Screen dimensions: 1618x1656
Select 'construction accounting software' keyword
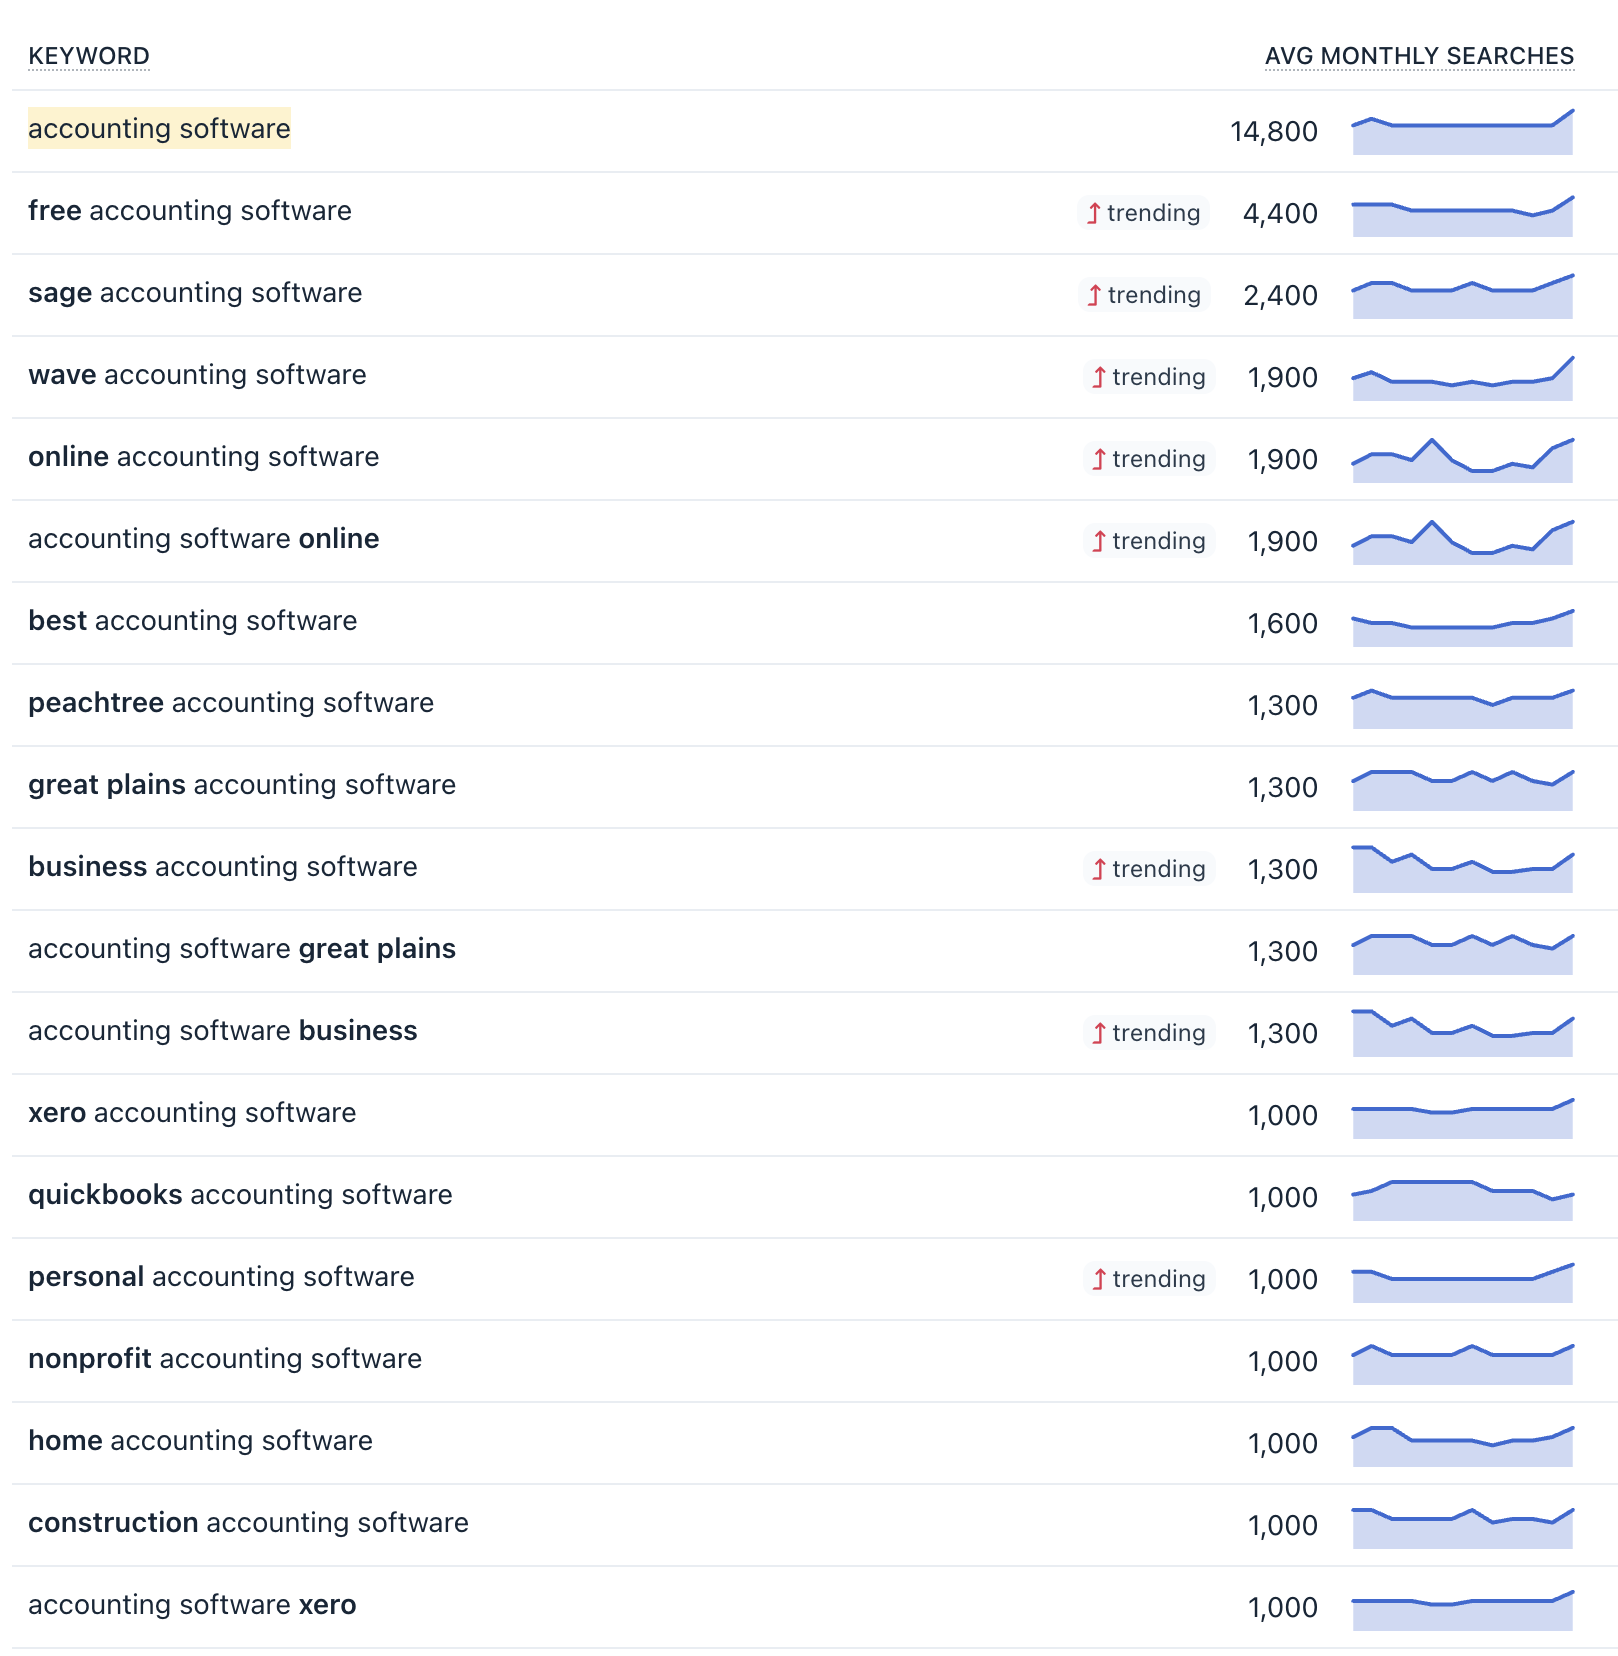[x=248, y=1523]
